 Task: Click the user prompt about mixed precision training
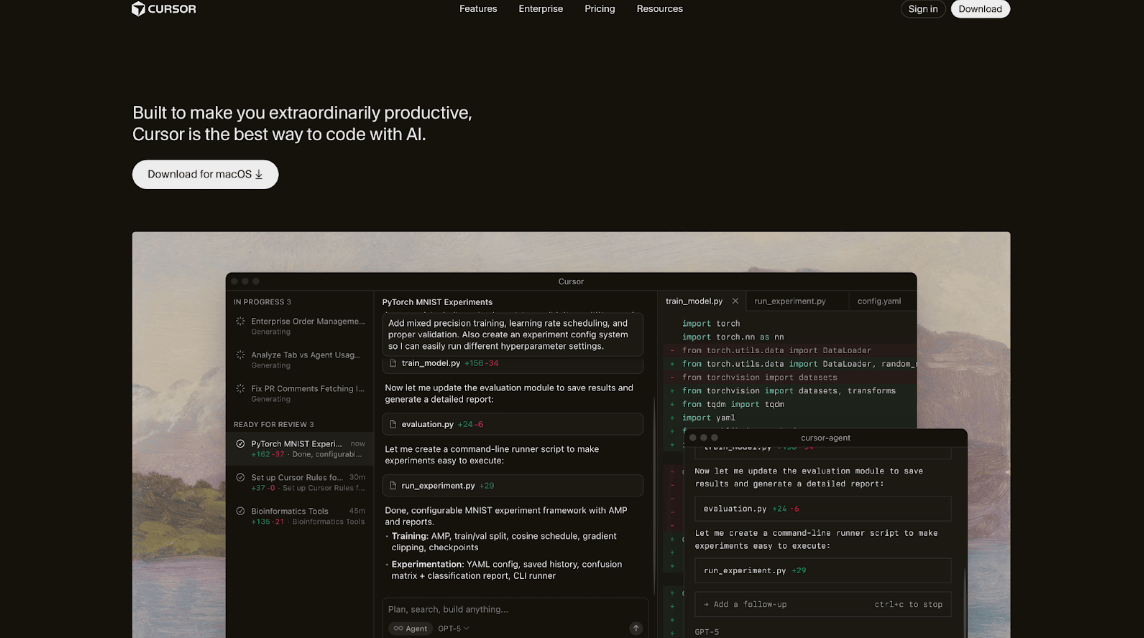point(512,335)
